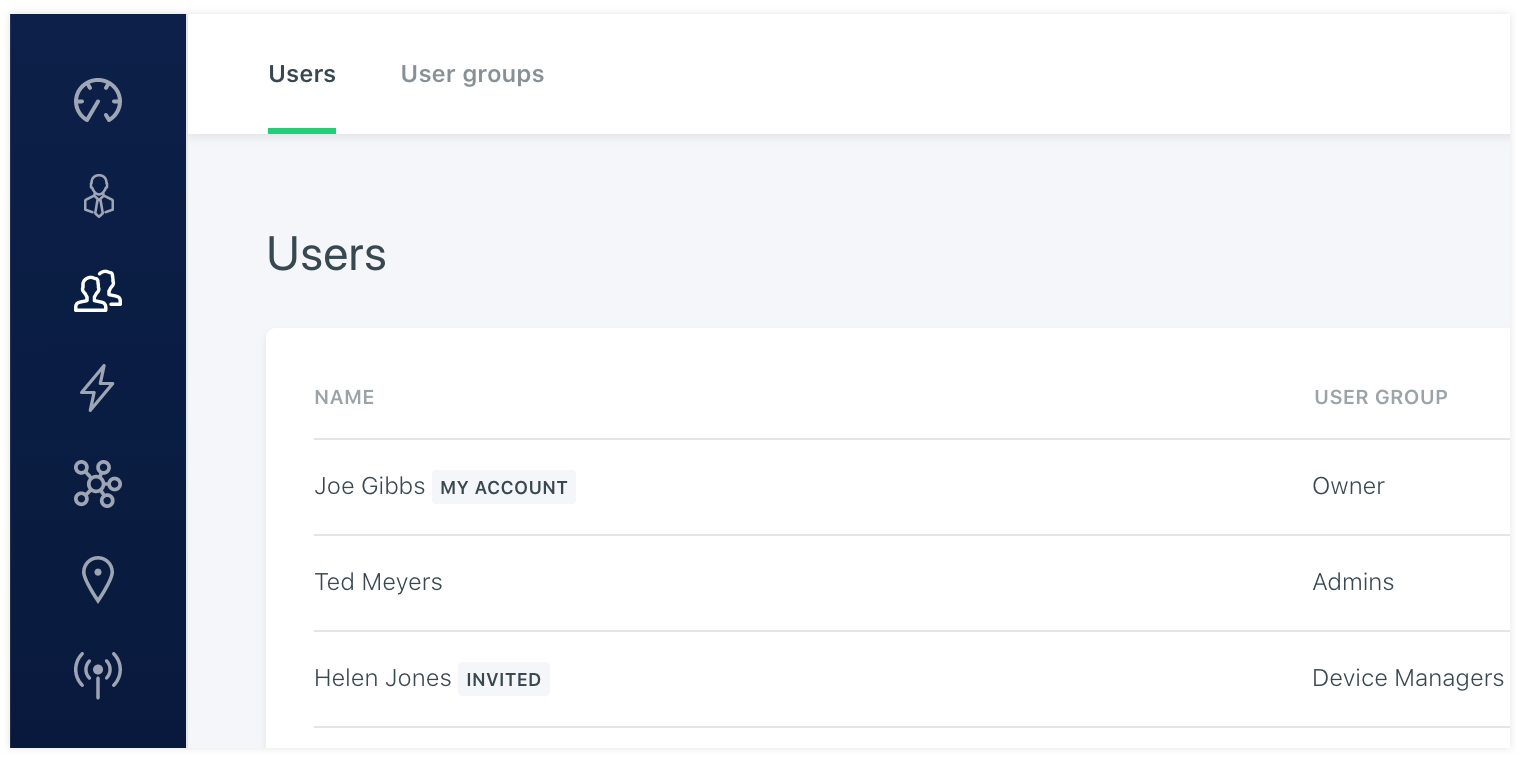Viewport: 1520px width, 760px height.
Task: Click the Owner user group cell
Action: click(1348, 487)
